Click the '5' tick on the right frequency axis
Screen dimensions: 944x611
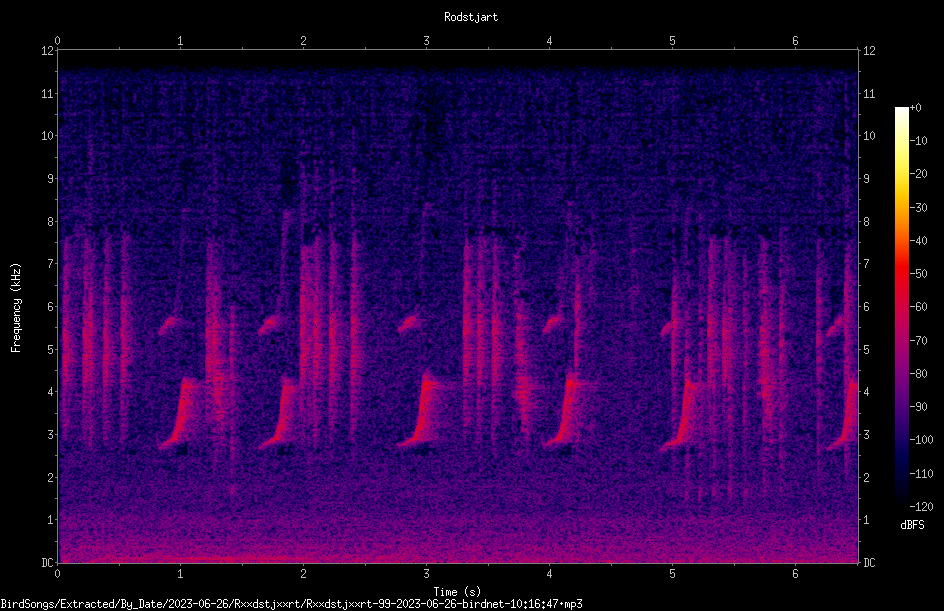[866, 350]
